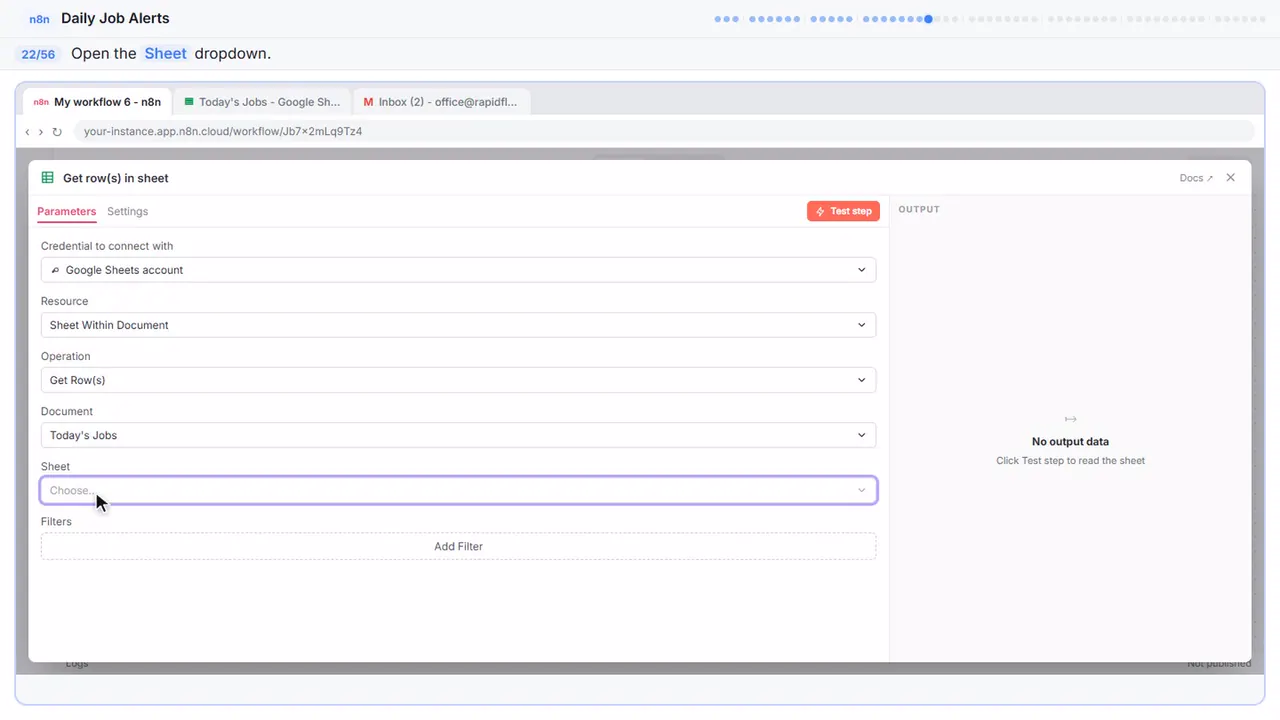
Task: Open the Operation dropdown
Action: (x=458, y=380)
